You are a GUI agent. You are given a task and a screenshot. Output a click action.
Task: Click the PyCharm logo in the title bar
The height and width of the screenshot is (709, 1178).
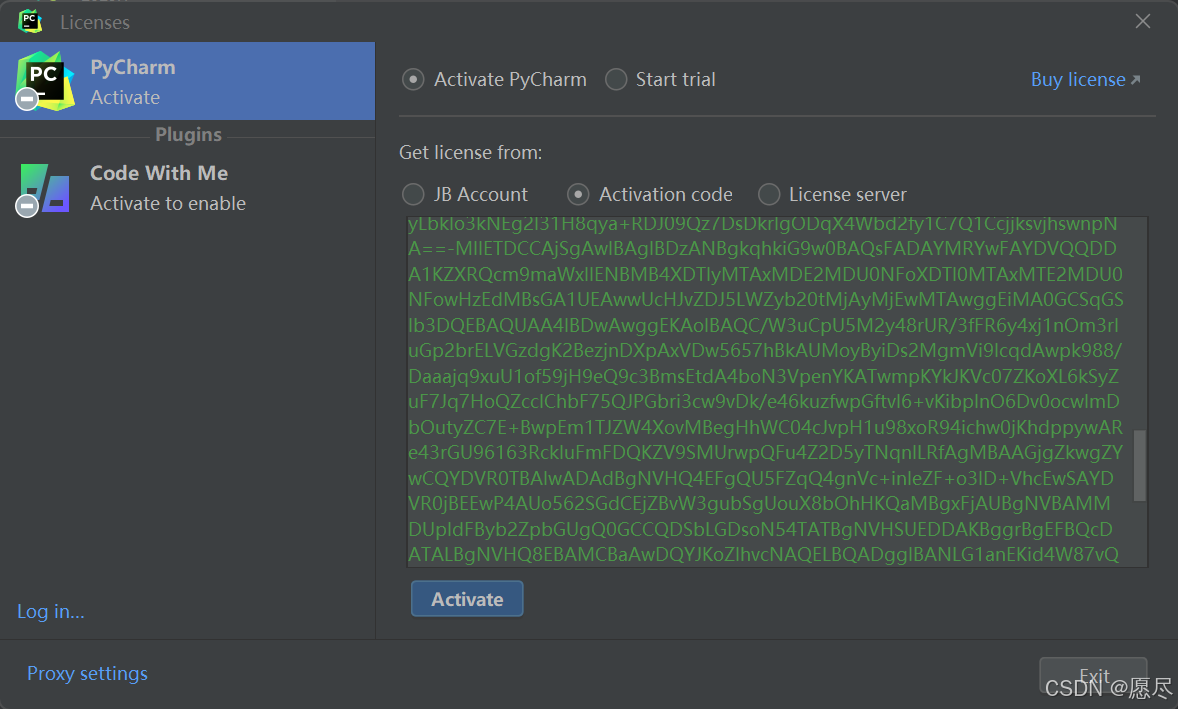click(x=30, y=21)
